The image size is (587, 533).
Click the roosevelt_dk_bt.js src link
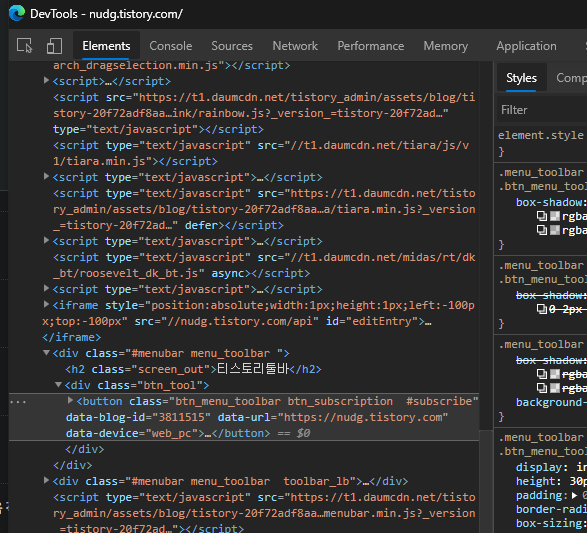point(264,265)
